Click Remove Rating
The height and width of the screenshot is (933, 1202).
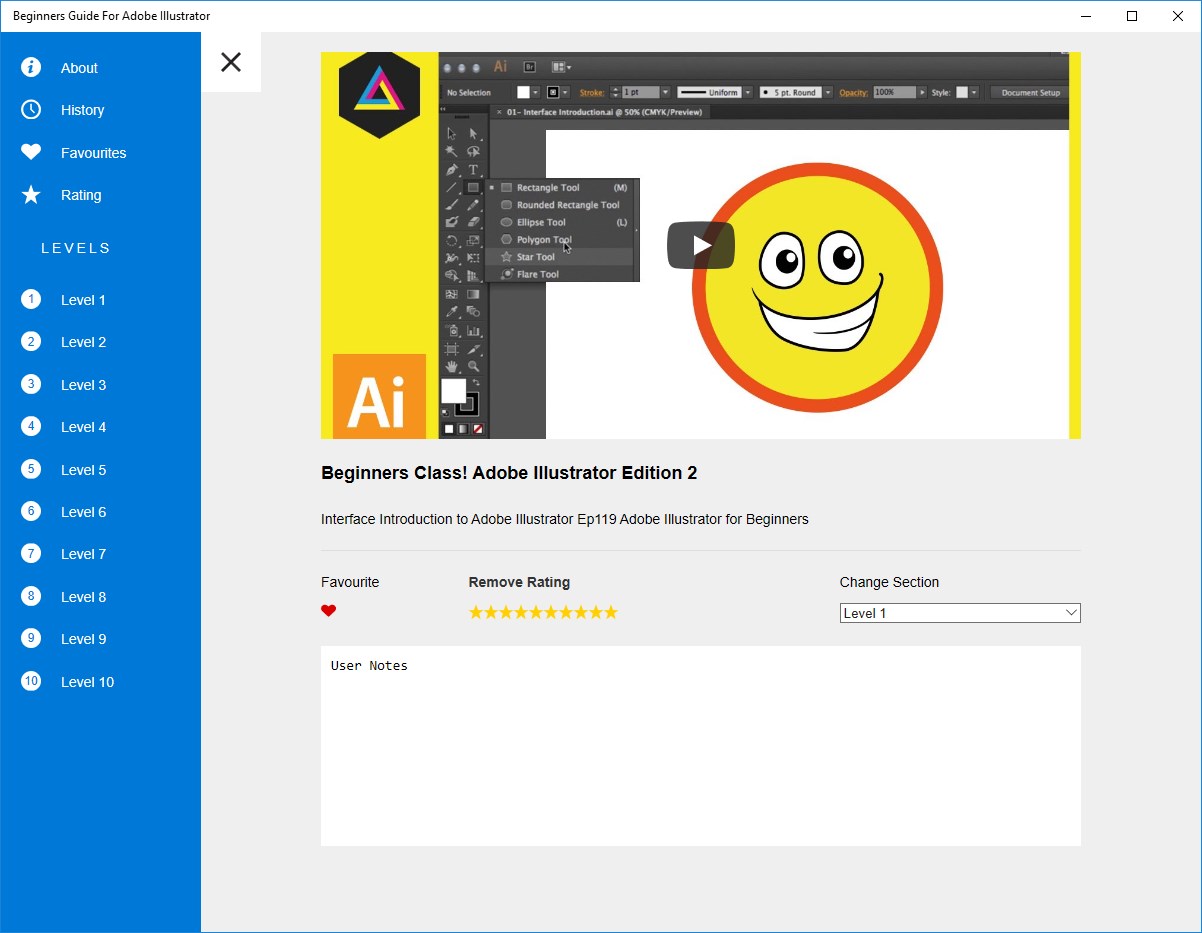519,582
